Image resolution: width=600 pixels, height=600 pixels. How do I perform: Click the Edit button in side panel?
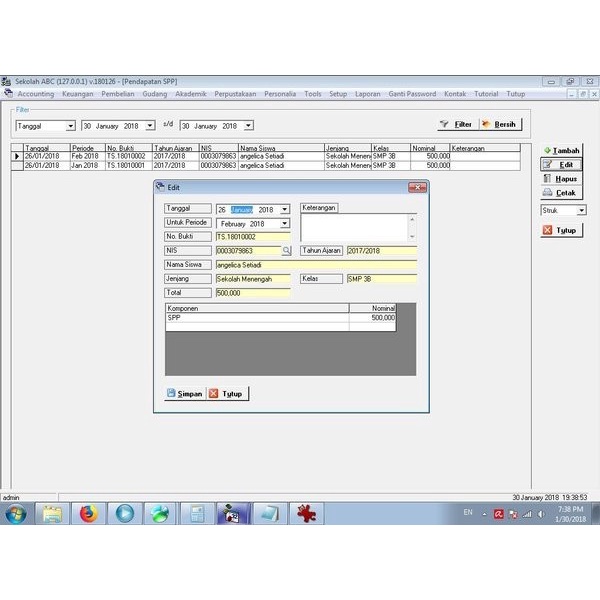(x=561, y=165)
